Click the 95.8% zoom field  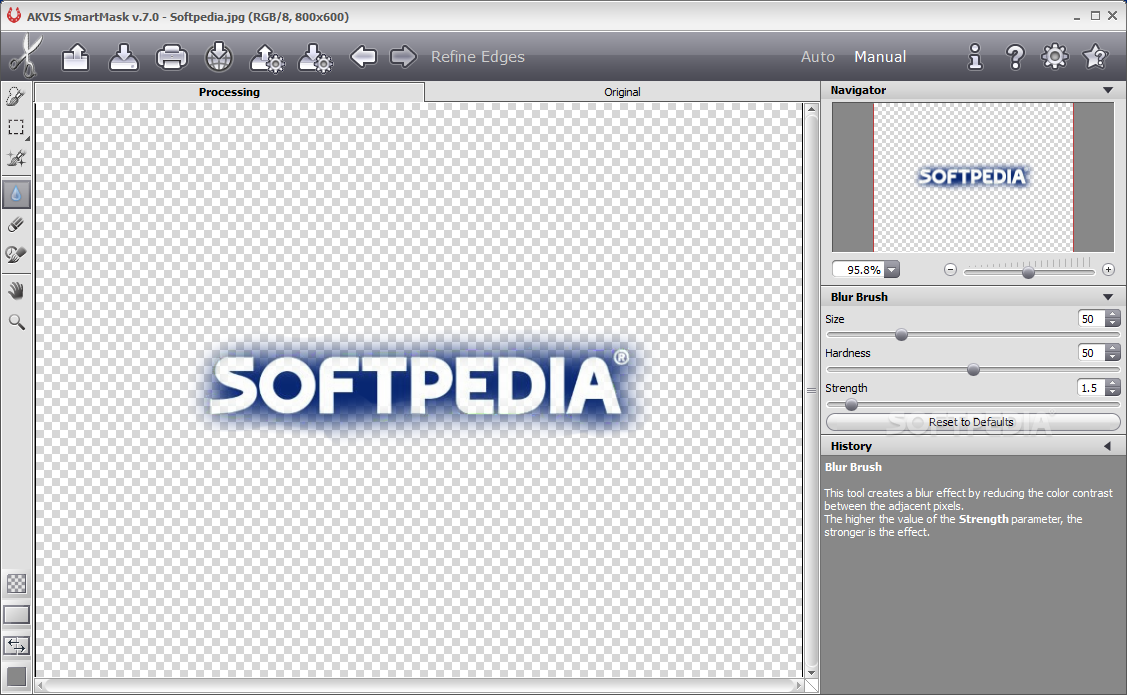coord(859,270)
